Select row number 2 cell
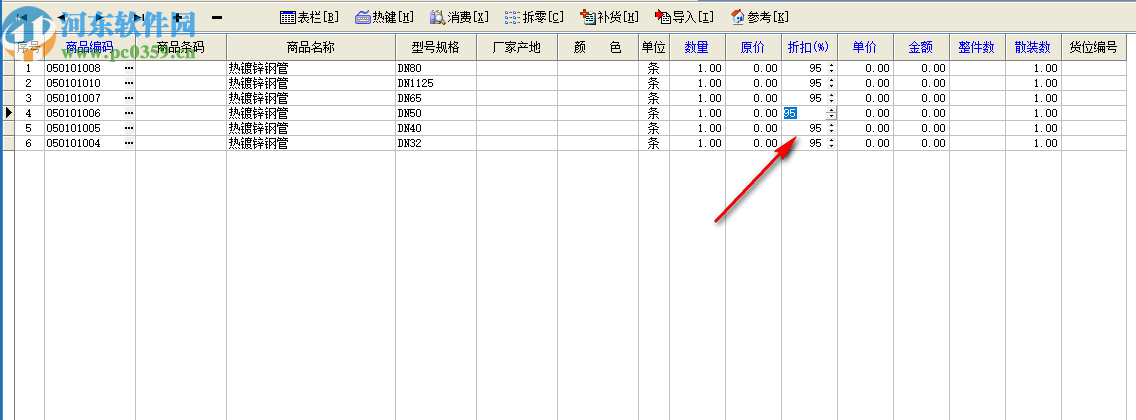1136x420 pixels. coord(29,83)
